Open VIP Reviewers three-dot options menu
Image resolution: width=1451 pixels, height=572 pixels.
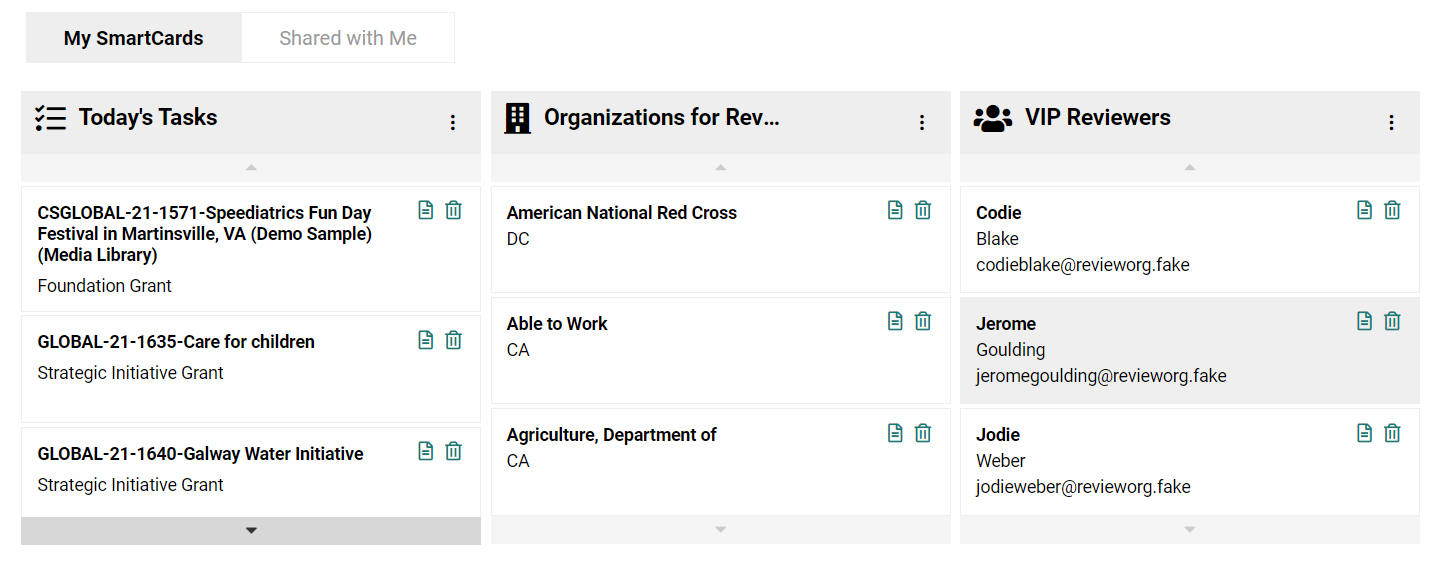pyautogui.click(x=1391, y=122)
